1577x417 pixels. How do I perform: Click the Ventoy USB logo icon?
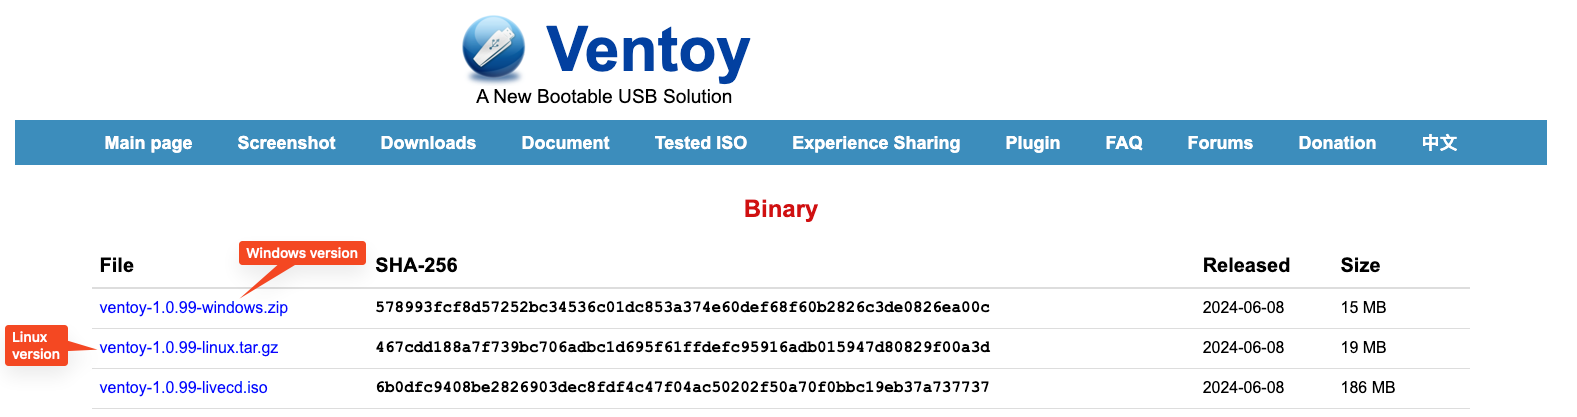tap(493, 48)
